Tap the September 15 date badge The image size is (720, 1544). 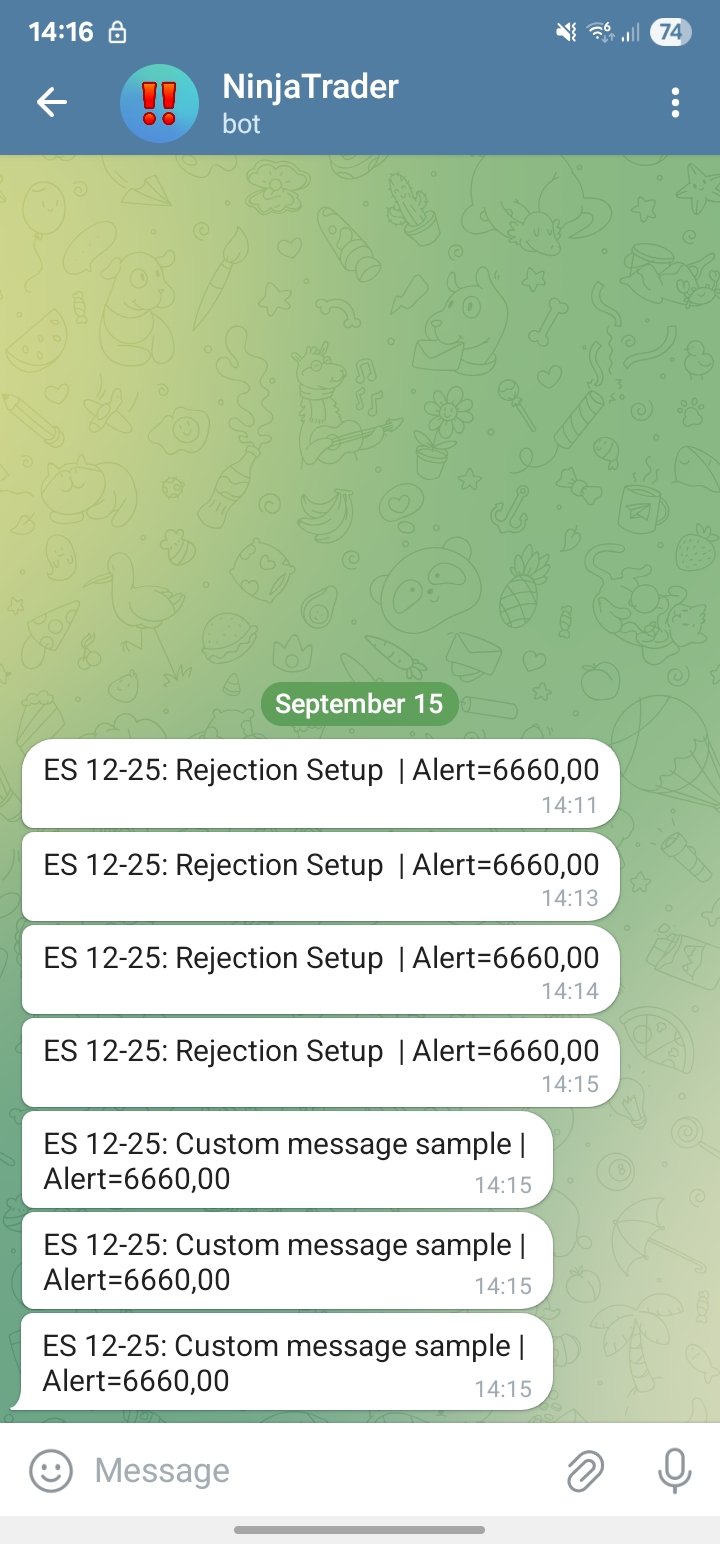pos(359,704)
